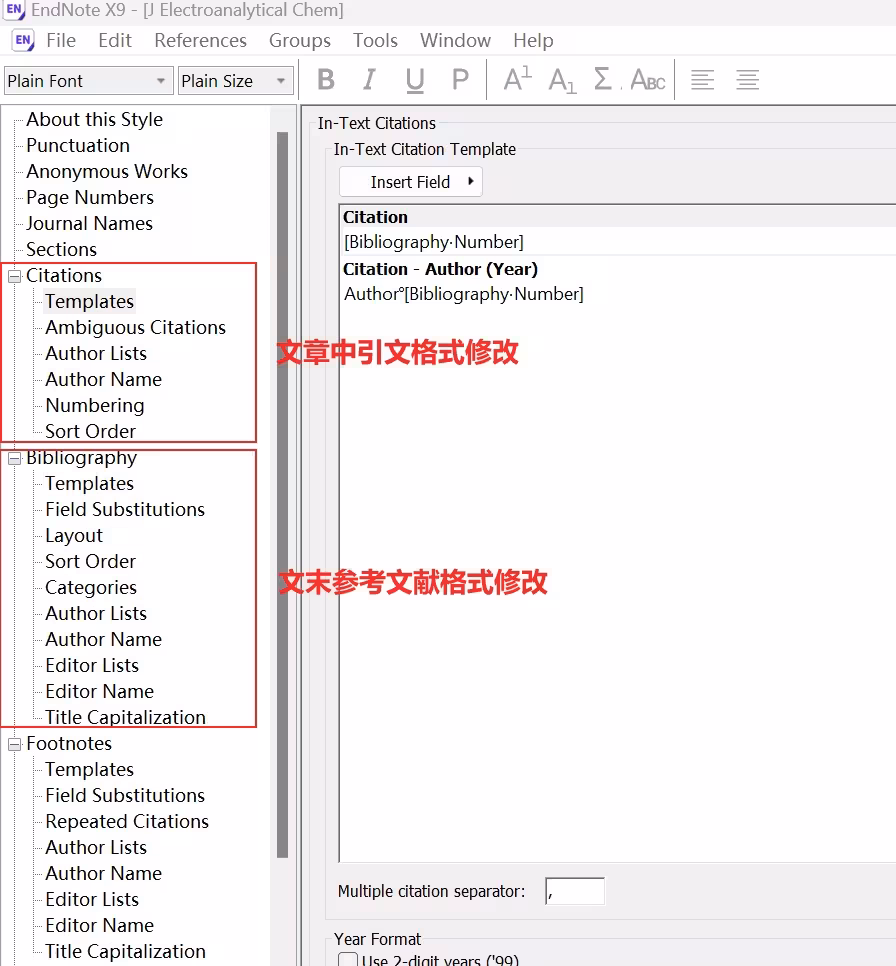896x966 pixels.
Task: Click the style tree vertical scrollbar
Action: [282, 493]
